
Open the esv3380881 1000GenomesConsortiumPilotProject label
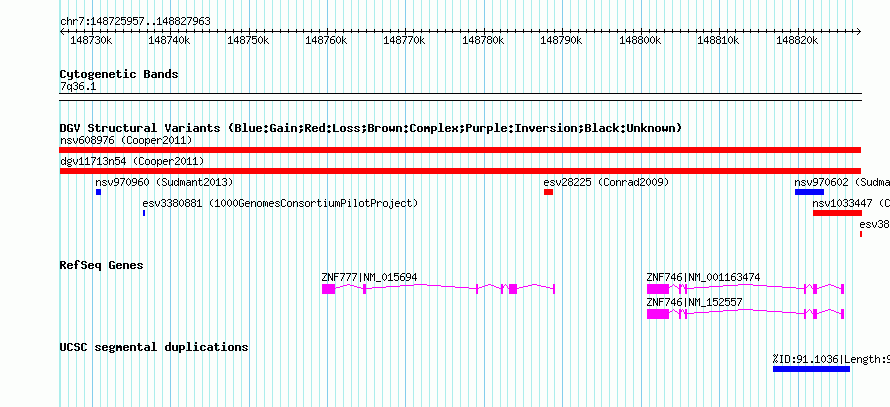tap(280, 203)
